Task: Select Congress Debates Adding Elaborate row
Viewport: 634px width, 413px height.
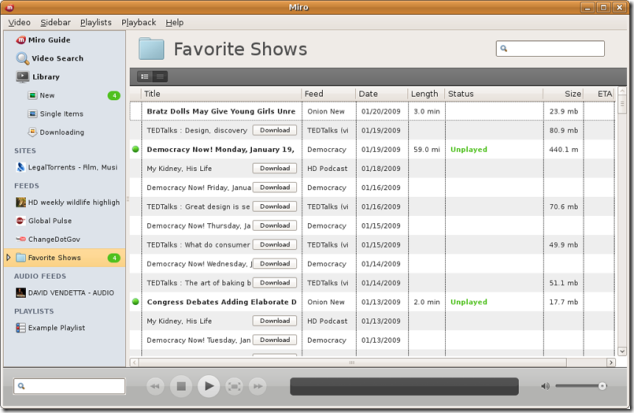Action: tap(372, 302)
